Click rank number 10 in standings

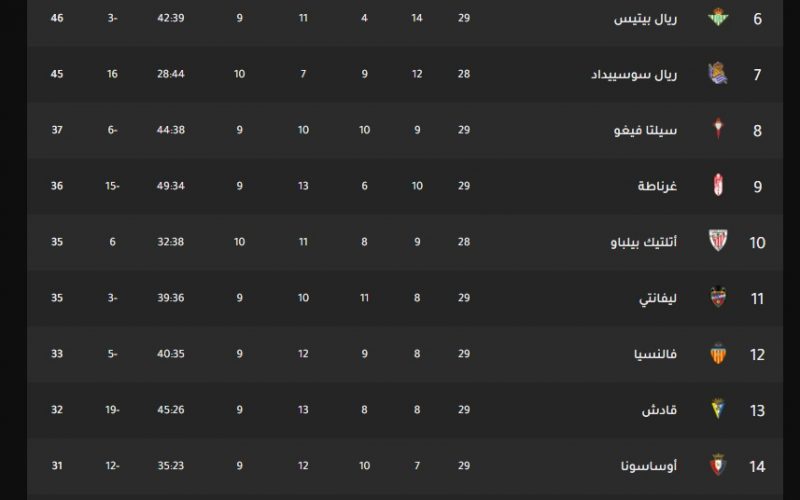757,242
